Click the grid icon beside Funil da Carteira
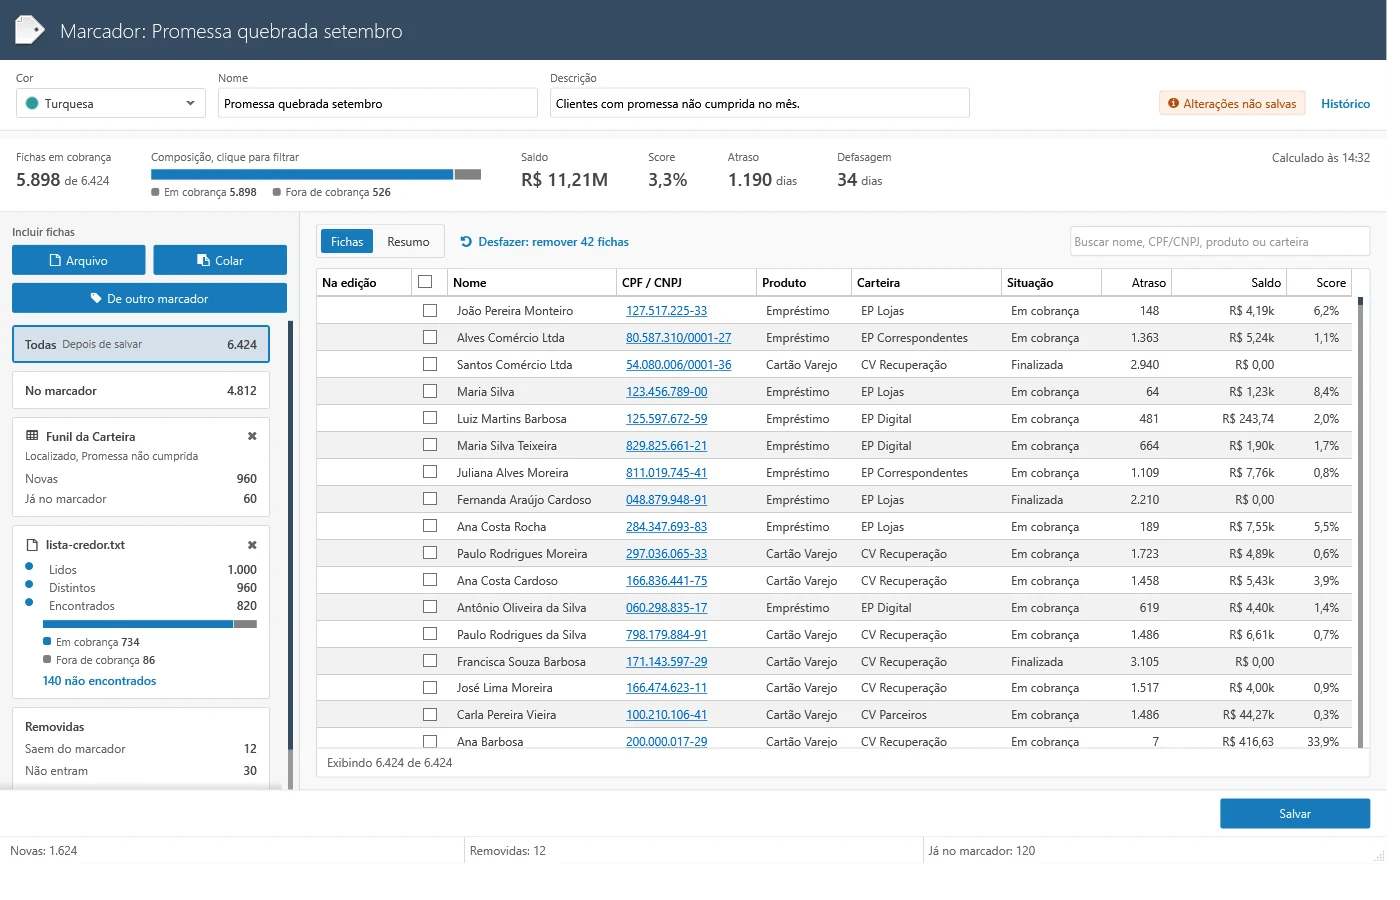 pos(32,436)
